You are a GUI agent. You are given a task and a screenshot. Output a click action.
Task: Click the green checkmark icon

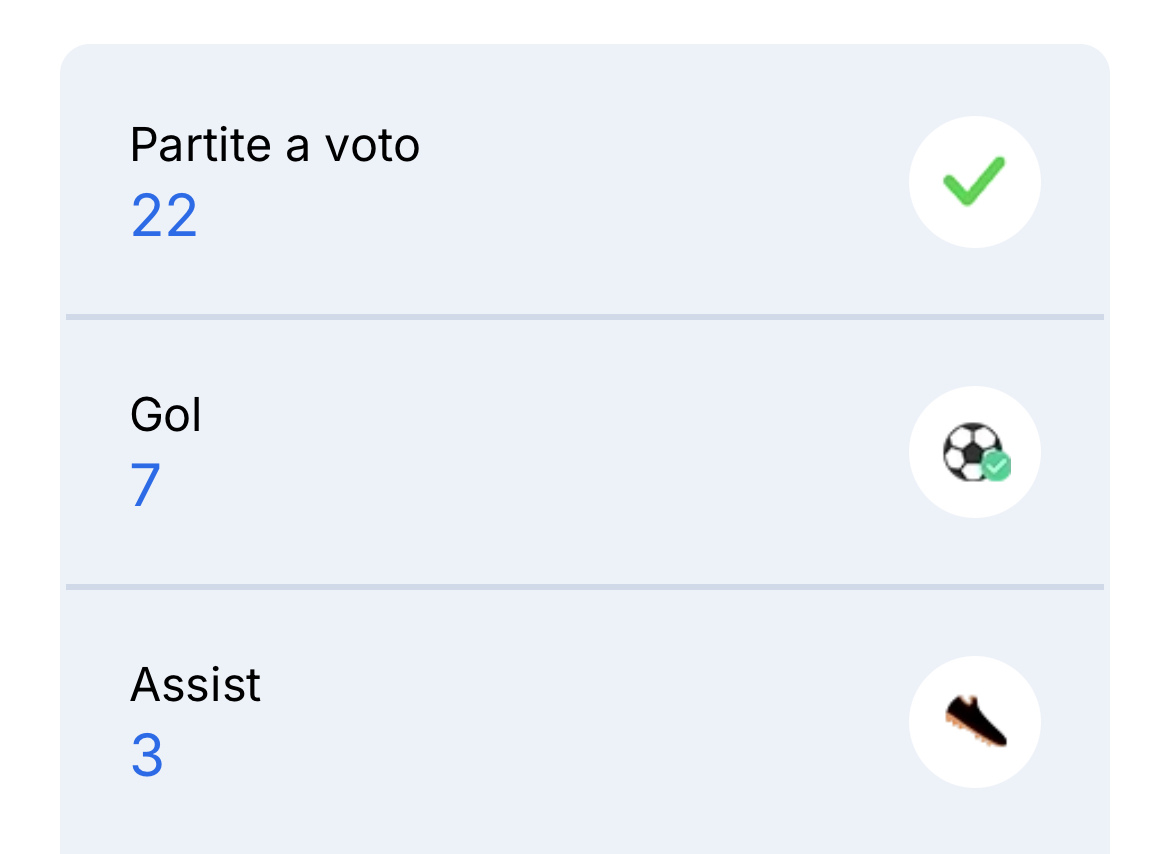[974, 181]
